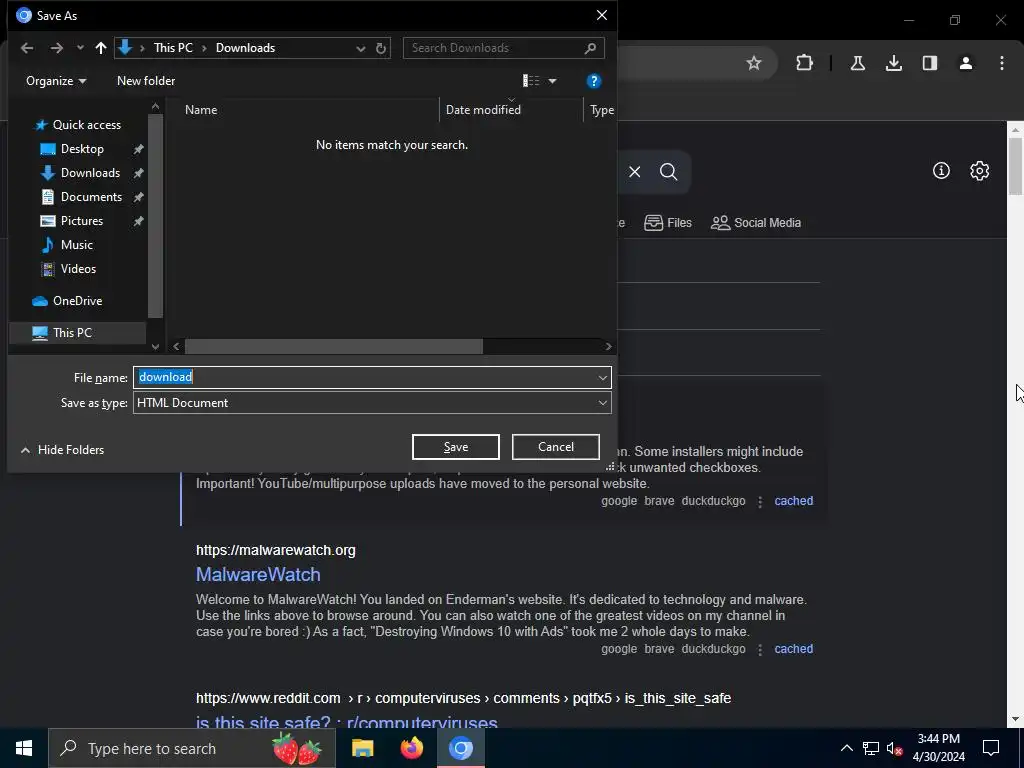1024x768 pixels.
Task: Click google under MalwareWatch result
Action: (x=618, y=648)
